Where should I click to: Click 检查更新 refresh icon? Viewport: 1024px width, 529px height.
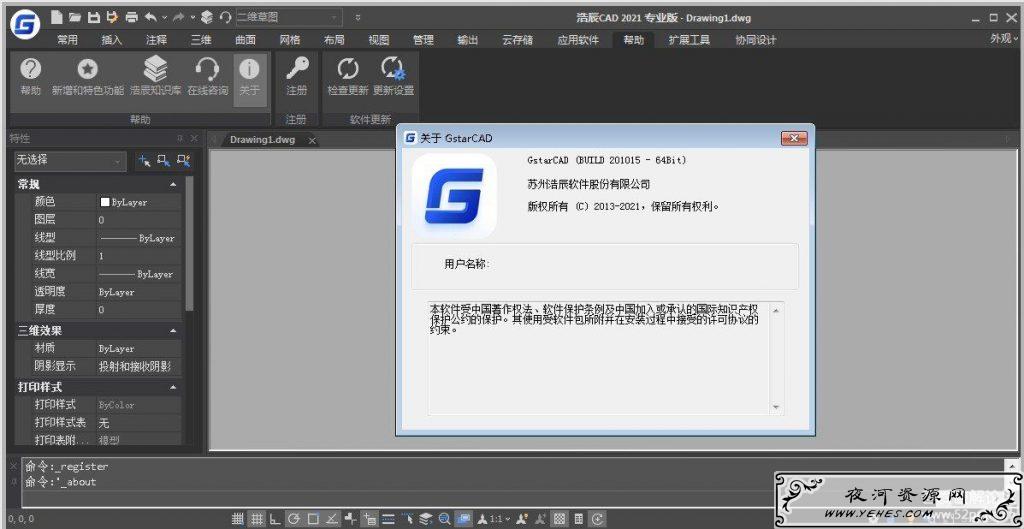[x=348, y=76]
